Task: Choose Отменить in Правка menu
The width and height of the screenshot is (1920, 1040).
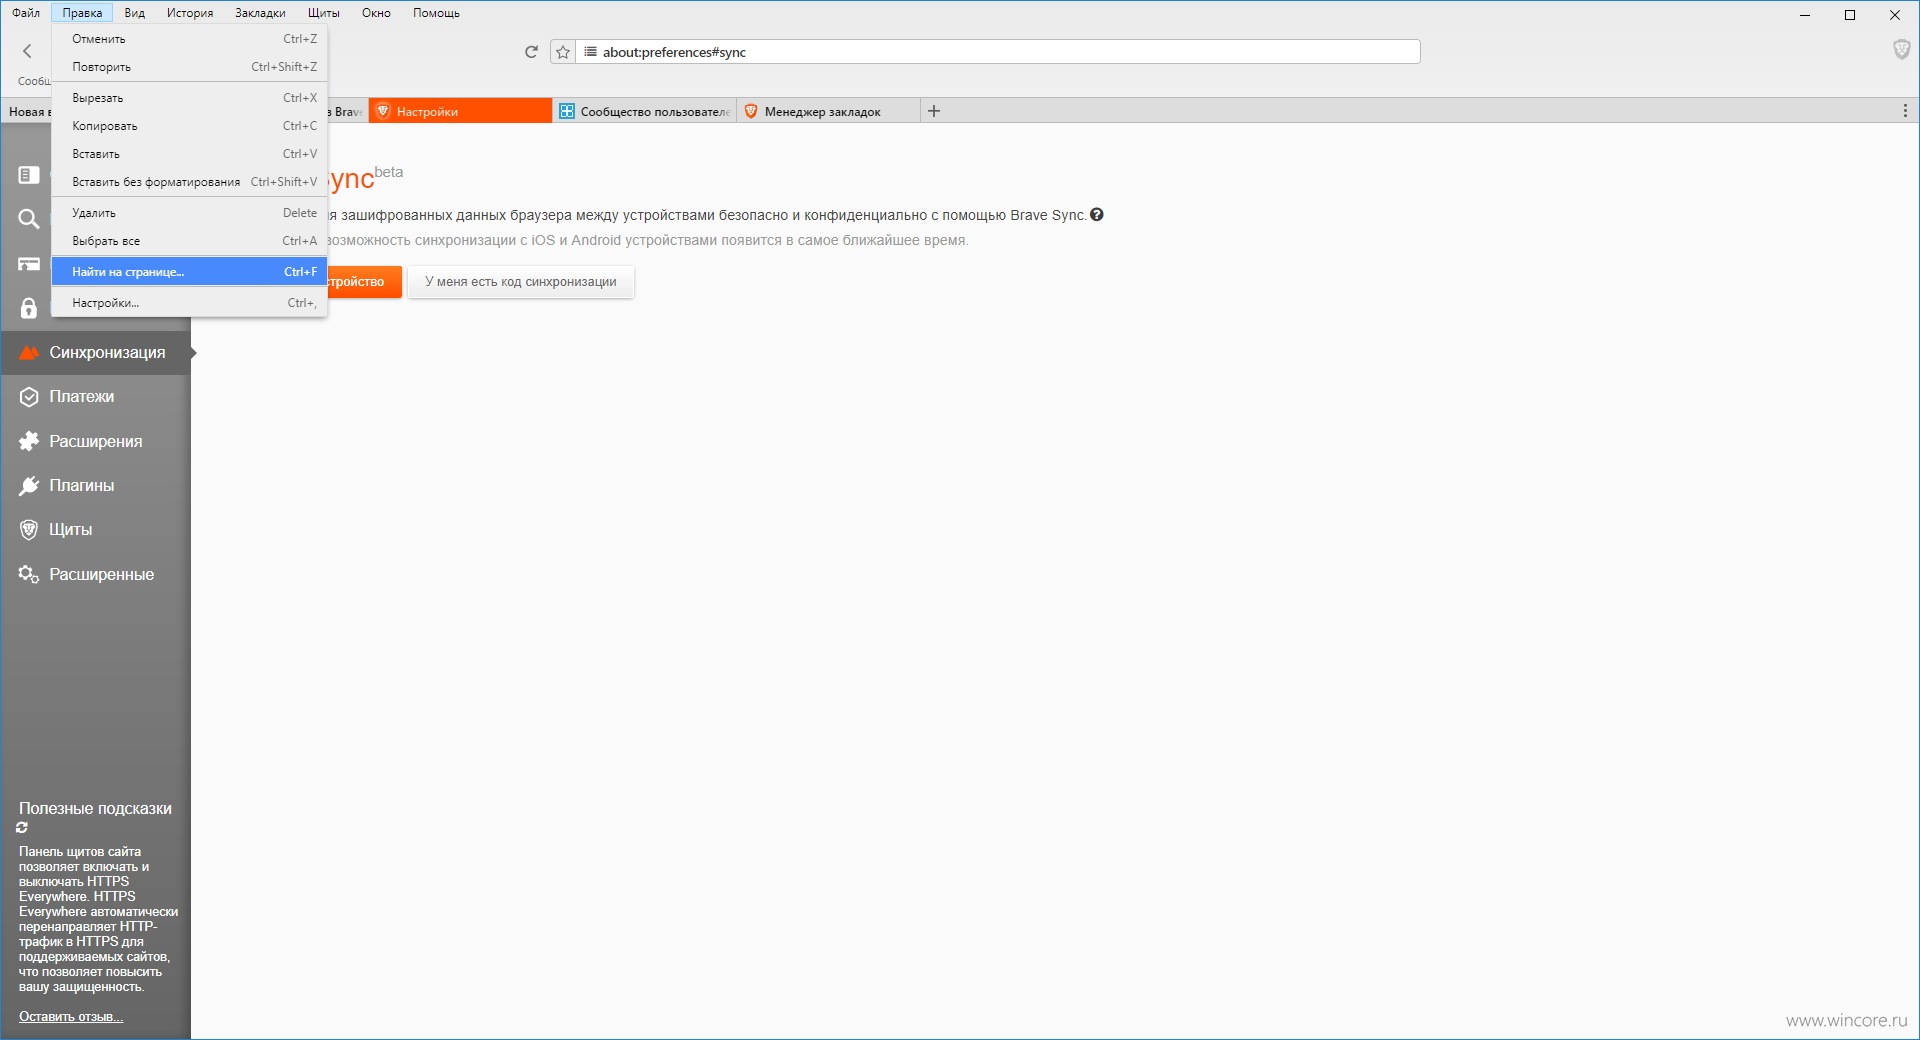Action: [x=190, y=39]
